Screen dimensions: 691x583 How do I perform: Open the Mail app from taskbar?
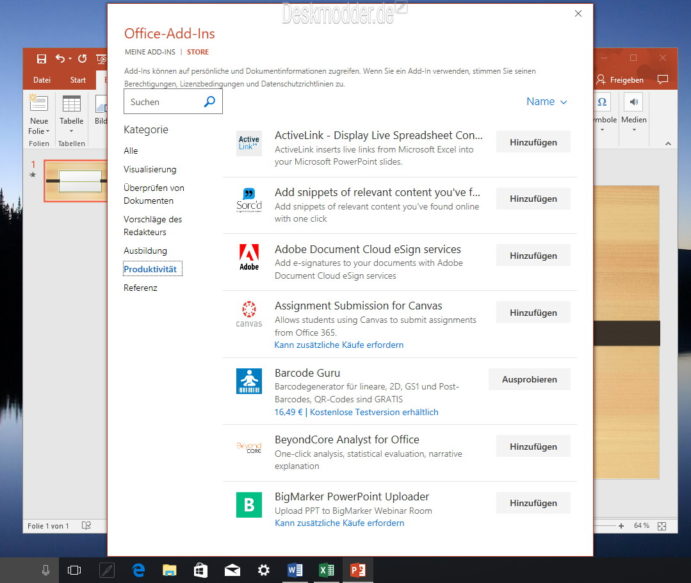point(232,570)
